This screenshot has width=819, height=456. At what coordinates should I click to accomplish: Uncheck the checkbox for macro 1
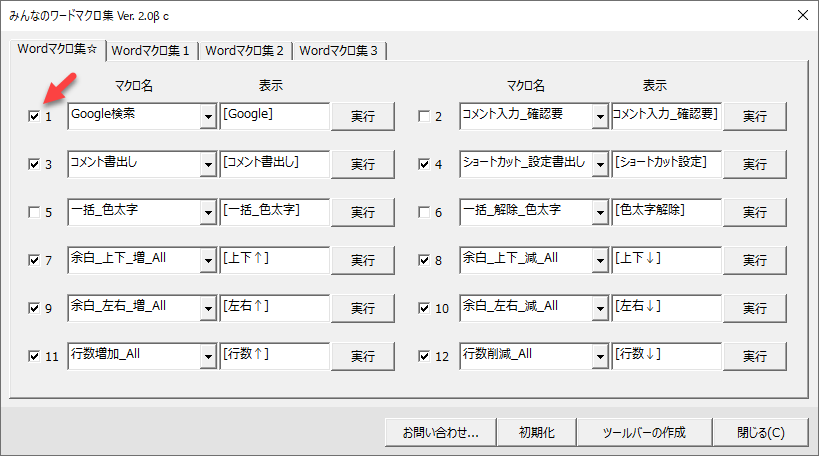[34, 117]
